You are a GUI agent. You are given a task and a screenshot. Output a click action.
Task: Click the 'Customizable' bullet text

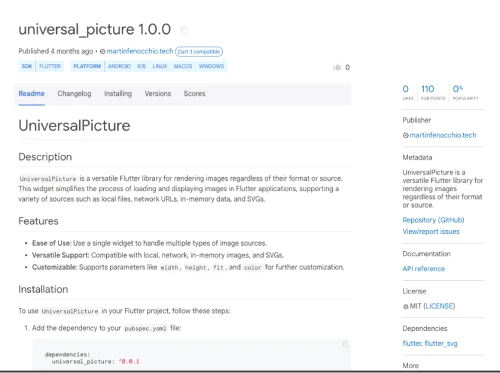coord(188,267)
